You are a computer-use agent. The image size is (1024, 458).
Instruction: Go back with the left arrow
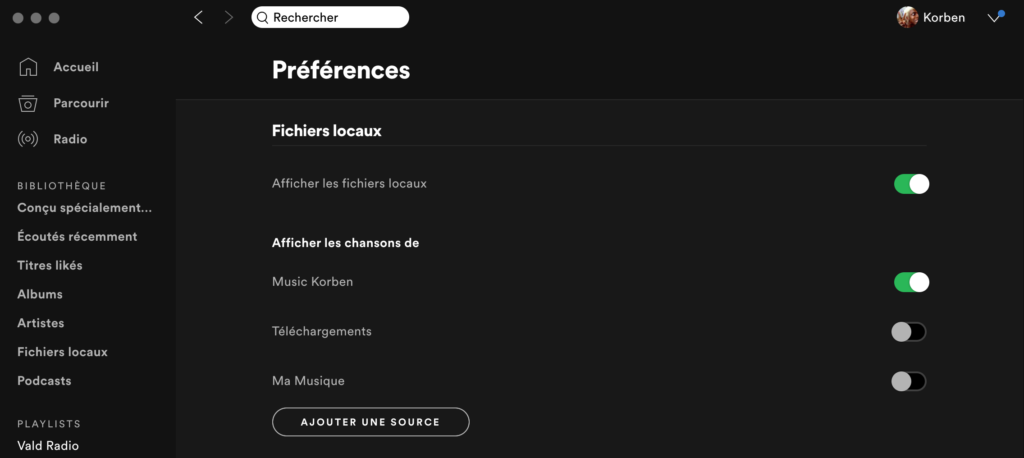[x=199, y=18]
